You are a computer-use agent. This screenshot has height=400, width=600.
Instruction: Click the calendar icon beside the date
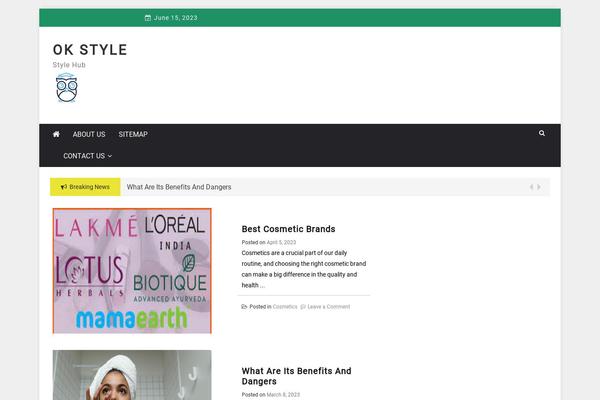click(x=148, y=18)
